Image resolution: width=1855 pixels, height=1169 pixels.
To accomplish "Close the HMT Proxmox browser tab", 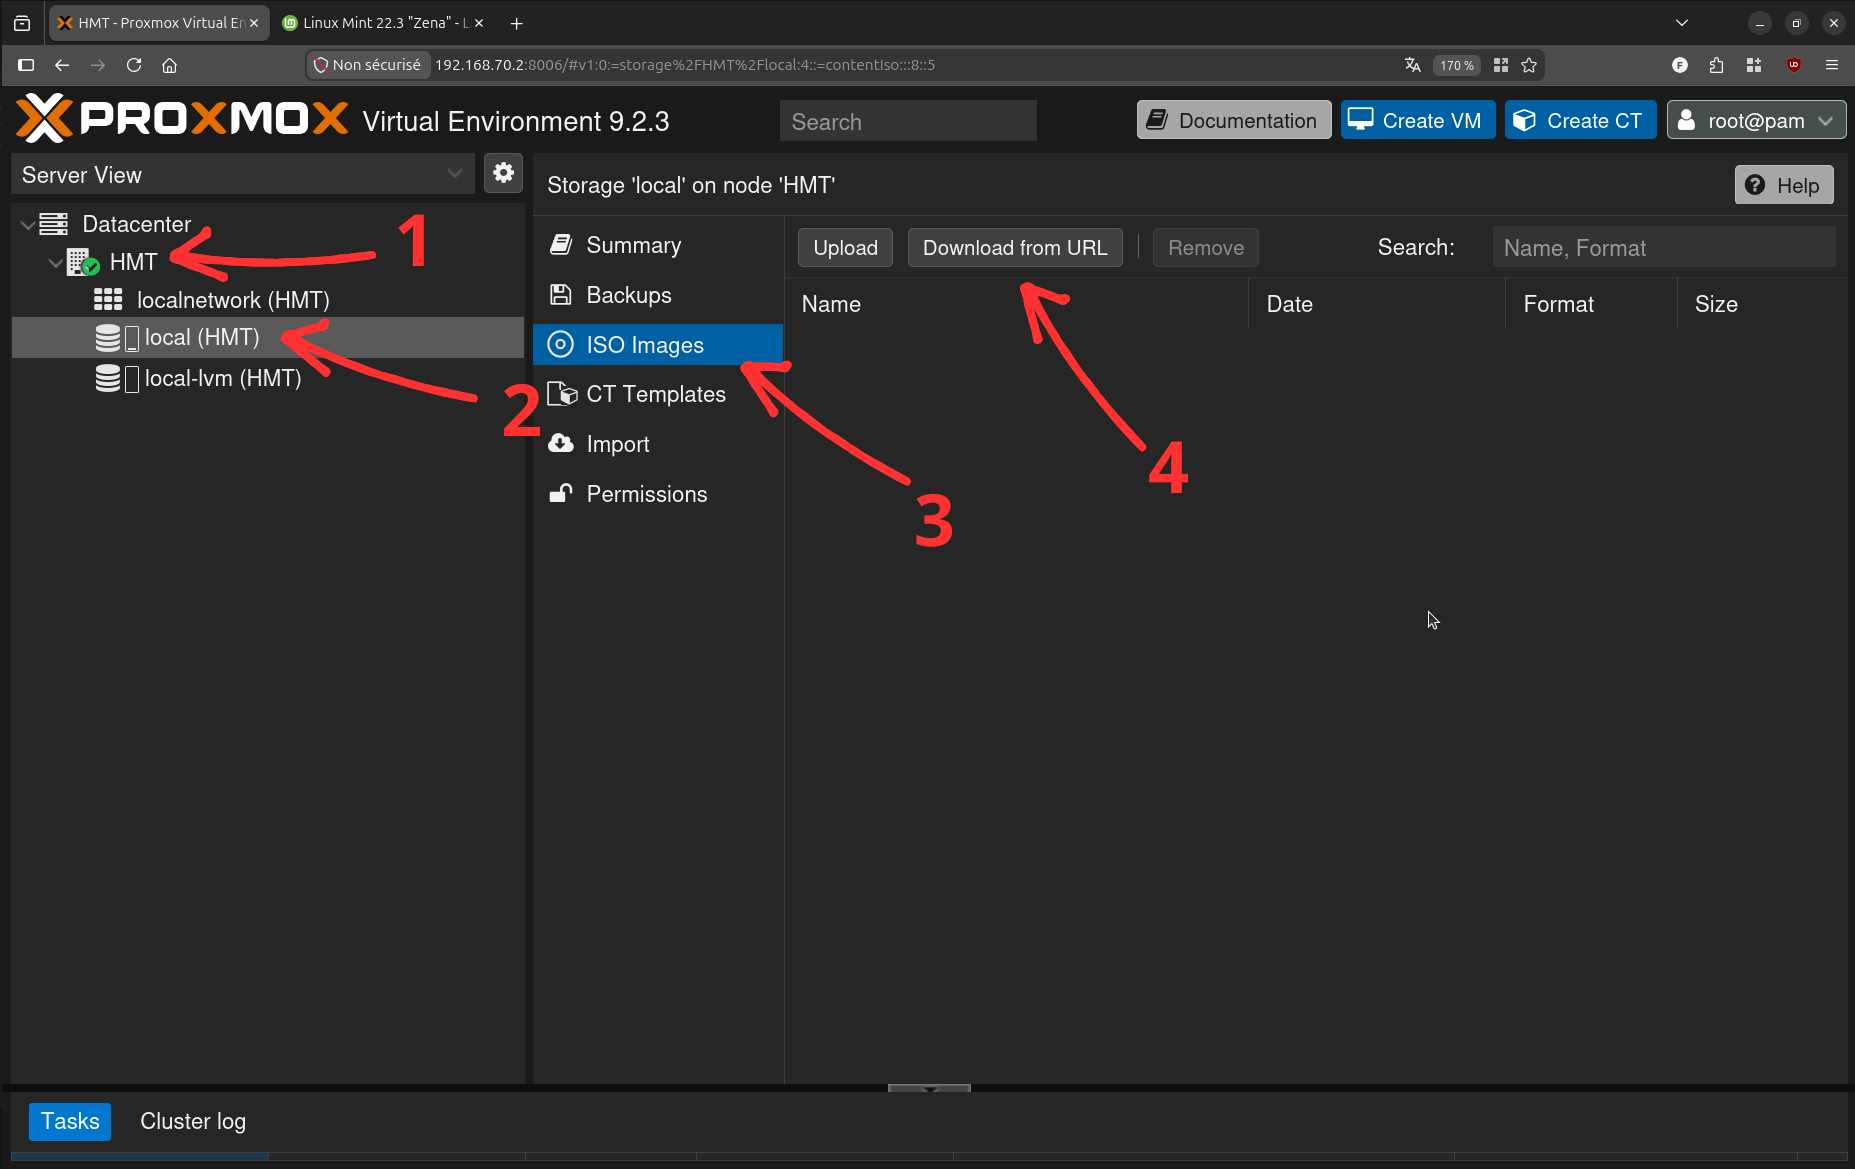I will (254, 23).
